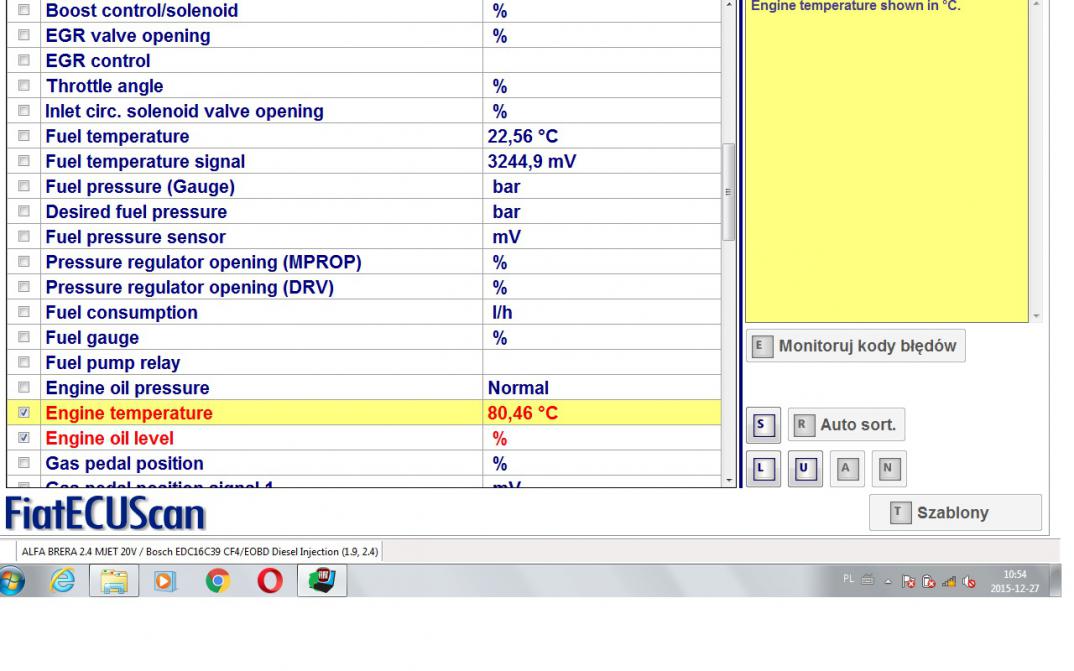Image resolution: width=1074 pixels, height=671 pixels.
Task: Click battery error tray icon
Action: (928, 581)
